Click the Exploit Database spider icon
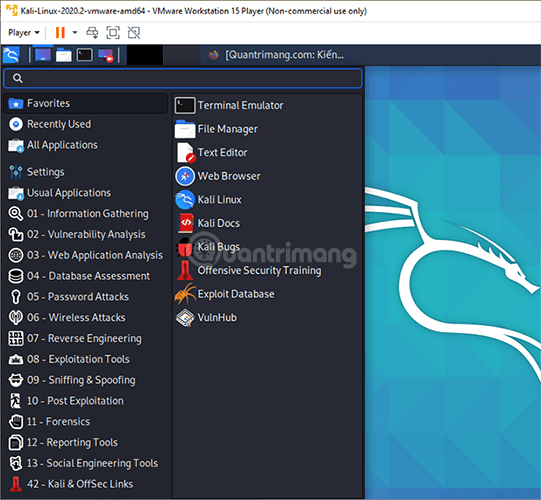The image size is (541, 500). (185, 294)
